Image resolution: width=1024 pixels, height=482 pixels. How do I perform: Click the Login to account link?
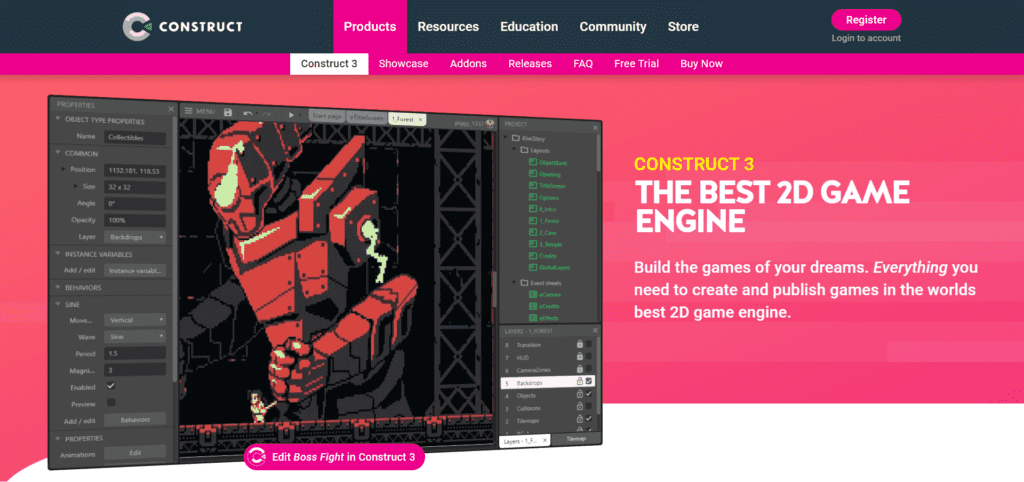click(866, 38)
